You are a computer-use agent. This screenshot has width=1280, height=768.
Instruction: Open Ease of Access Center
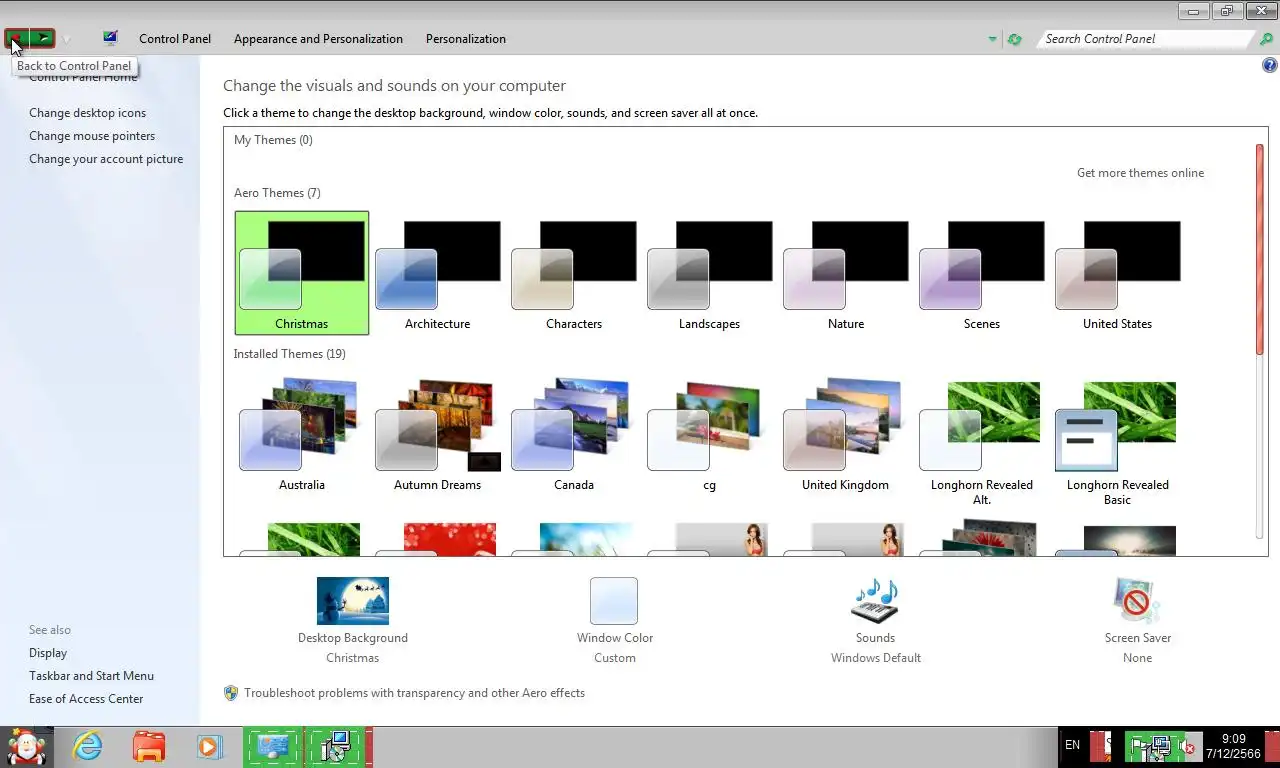point(86,699)
